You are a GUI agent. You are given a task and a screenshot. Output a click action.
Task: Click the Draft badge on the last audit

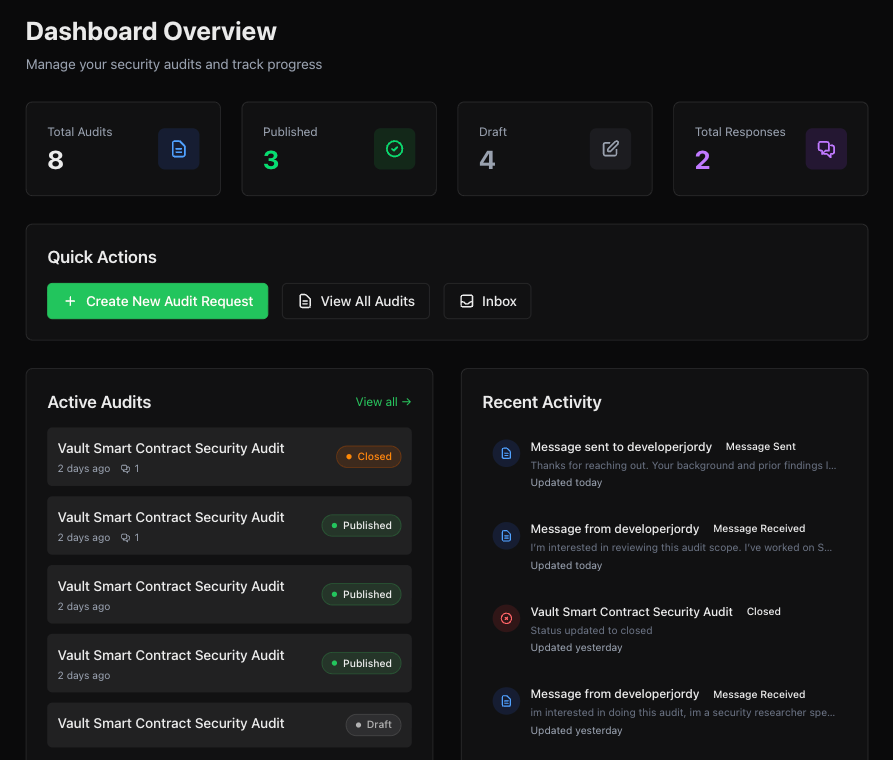[373, 724]
